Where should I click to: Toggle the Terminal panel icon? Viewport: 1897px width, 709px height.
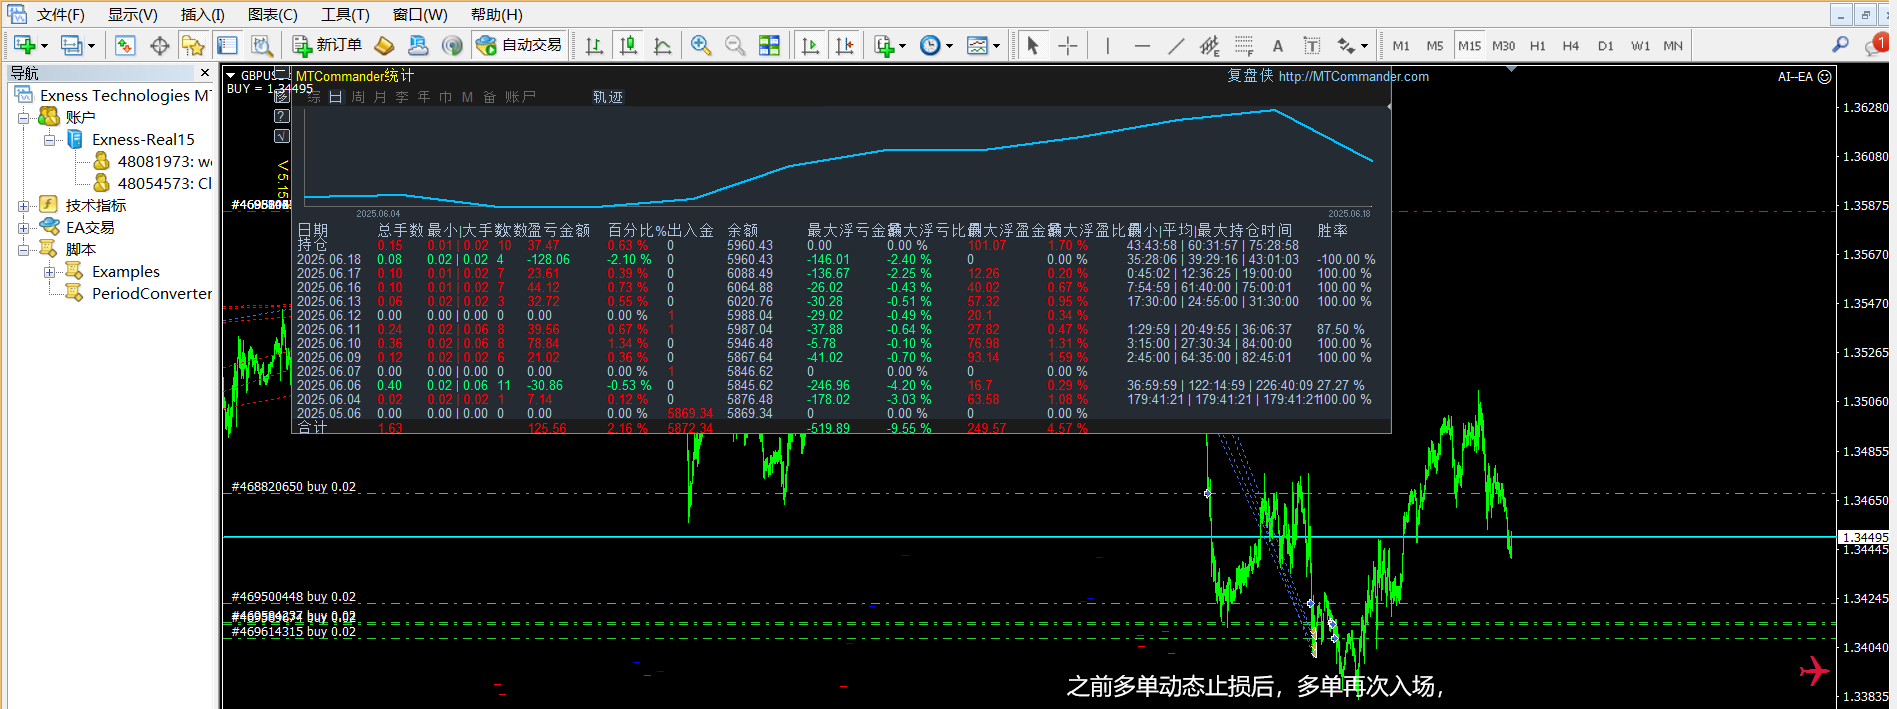tap(227, 45)
